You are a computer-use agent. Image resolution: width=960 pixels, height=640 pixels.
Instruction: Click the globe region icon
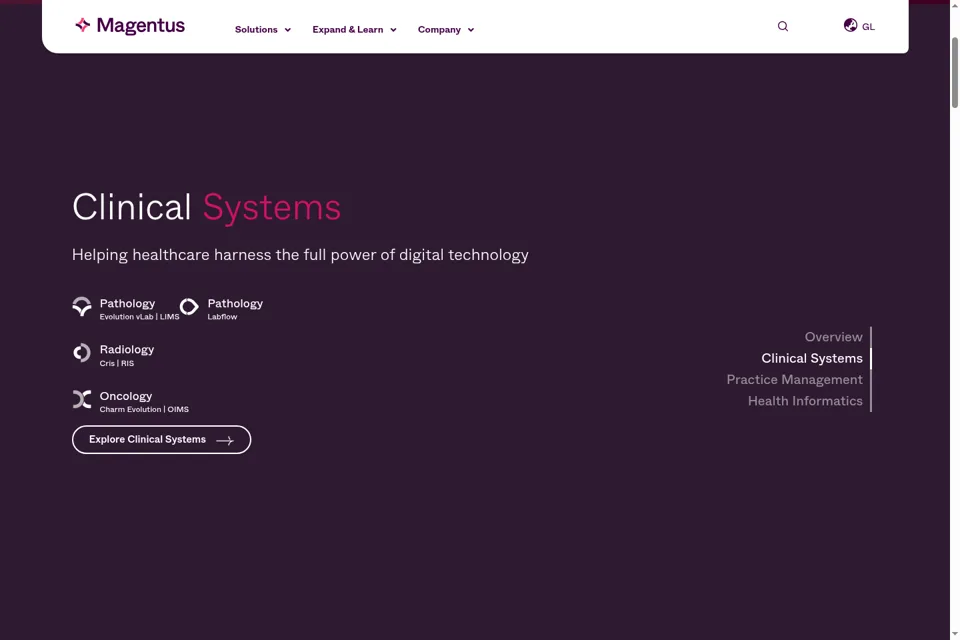850,25
